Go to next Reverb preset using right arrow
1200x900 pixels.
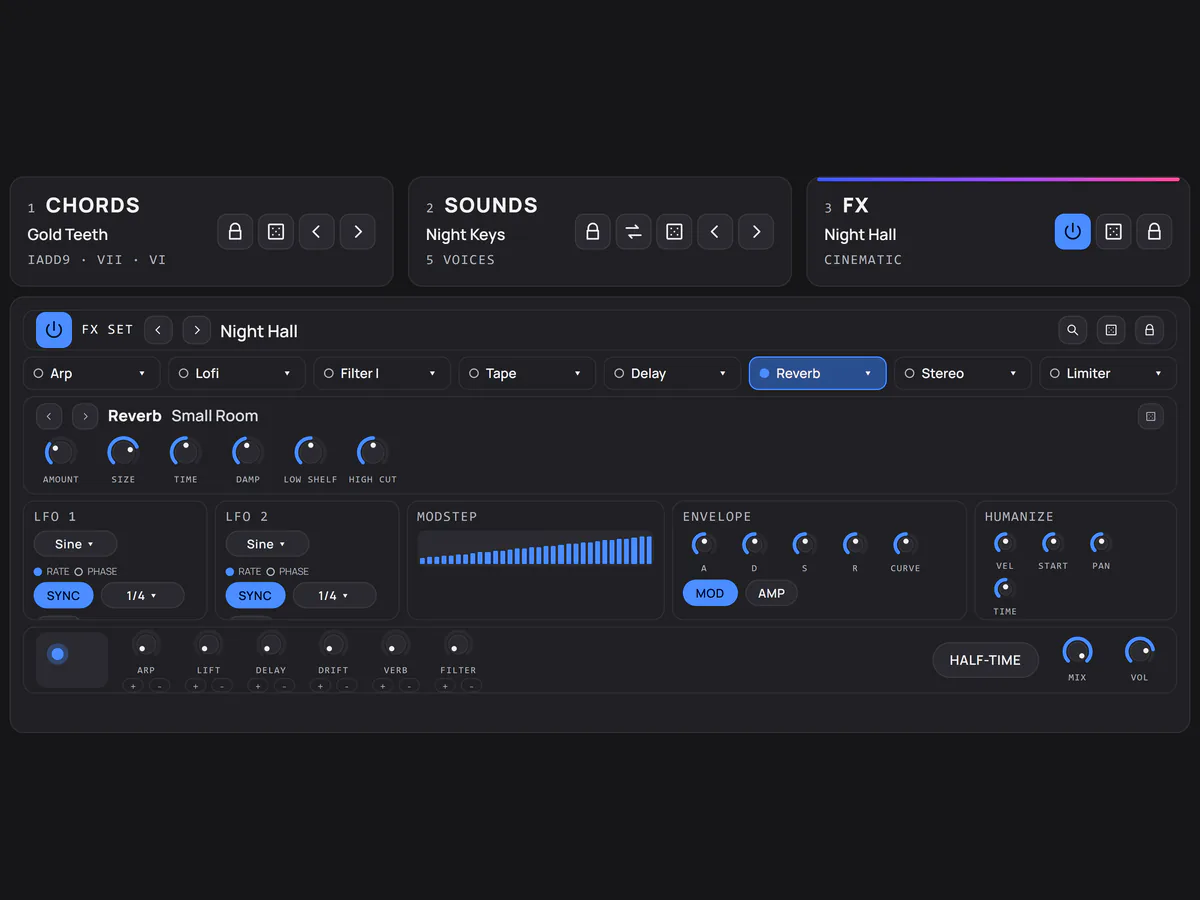pyautogui.click(x=85, y=416)
